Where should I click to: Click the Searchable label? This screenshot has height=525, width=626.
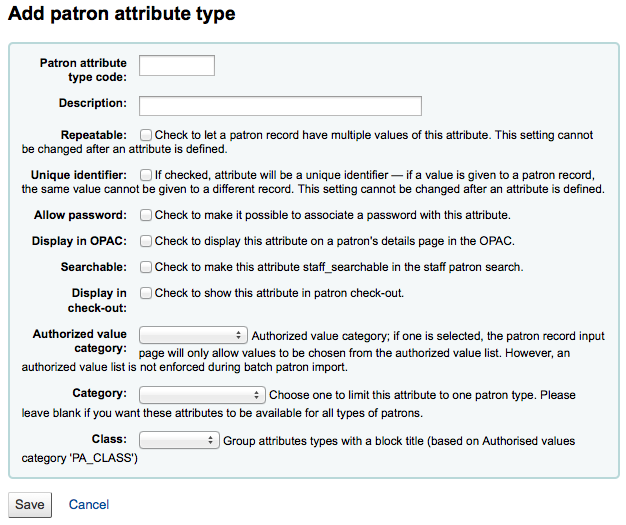[x=93, y=267]
